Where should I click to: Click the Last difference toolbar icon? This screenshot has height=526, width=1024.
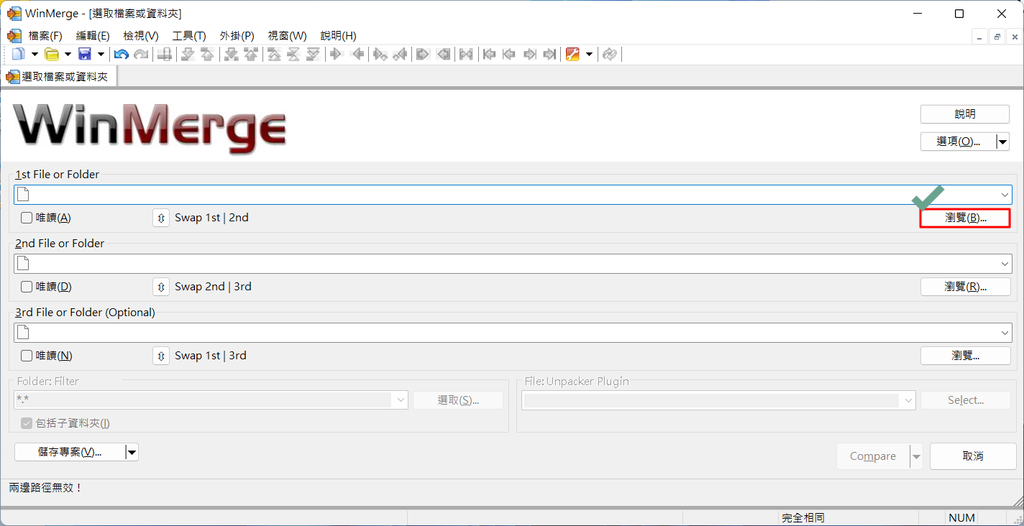pyautogui.click(x=313, y=54)
